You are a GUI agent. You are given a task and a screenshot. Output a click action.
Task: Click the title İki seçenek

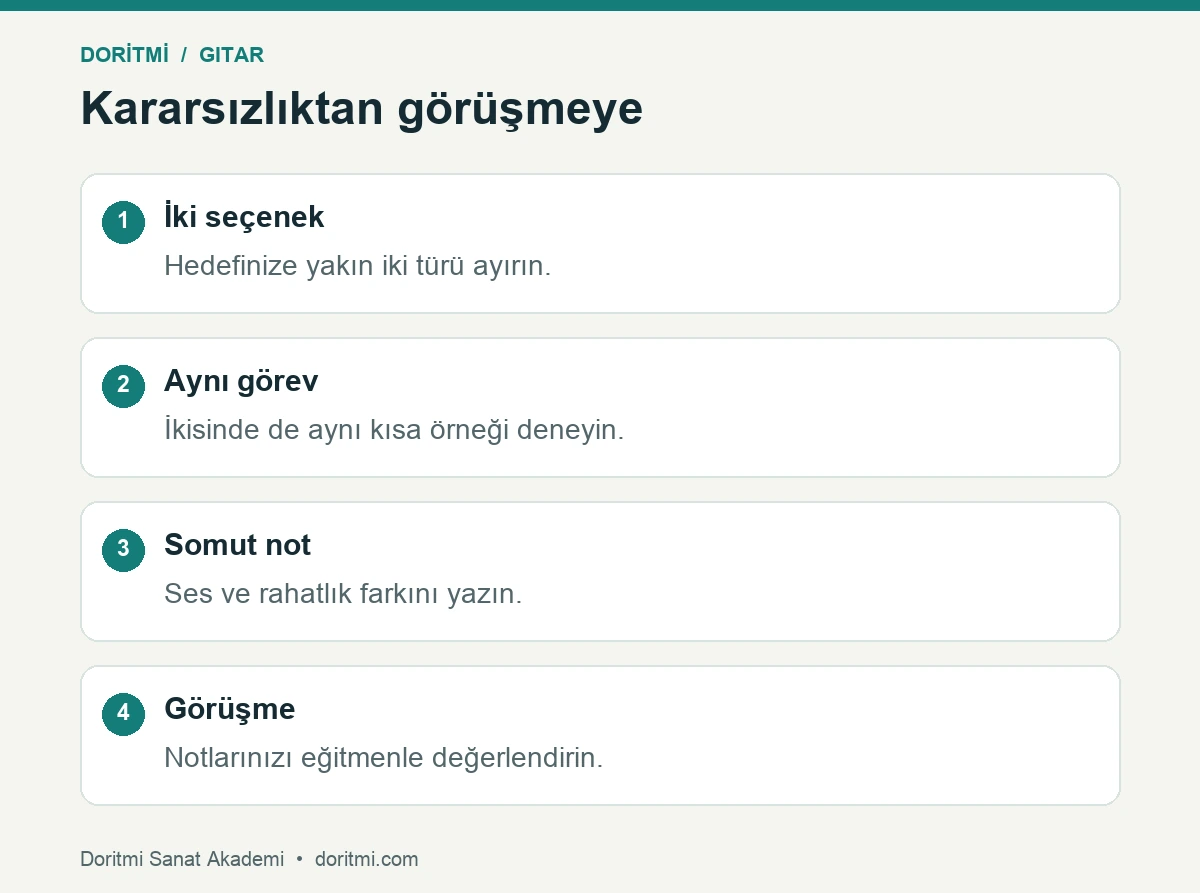pyautogui.click(x=244, y=217)
